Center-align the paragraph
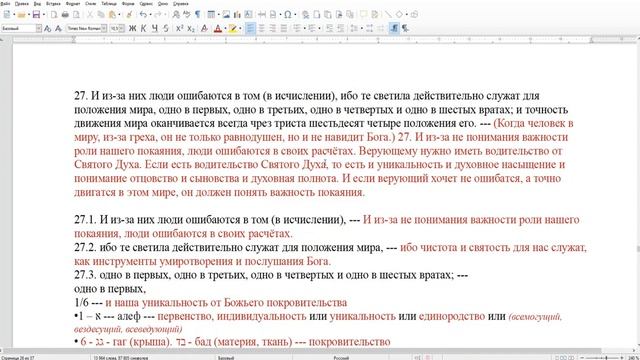This screenshot has height=360, width=640. click(261, 29)
